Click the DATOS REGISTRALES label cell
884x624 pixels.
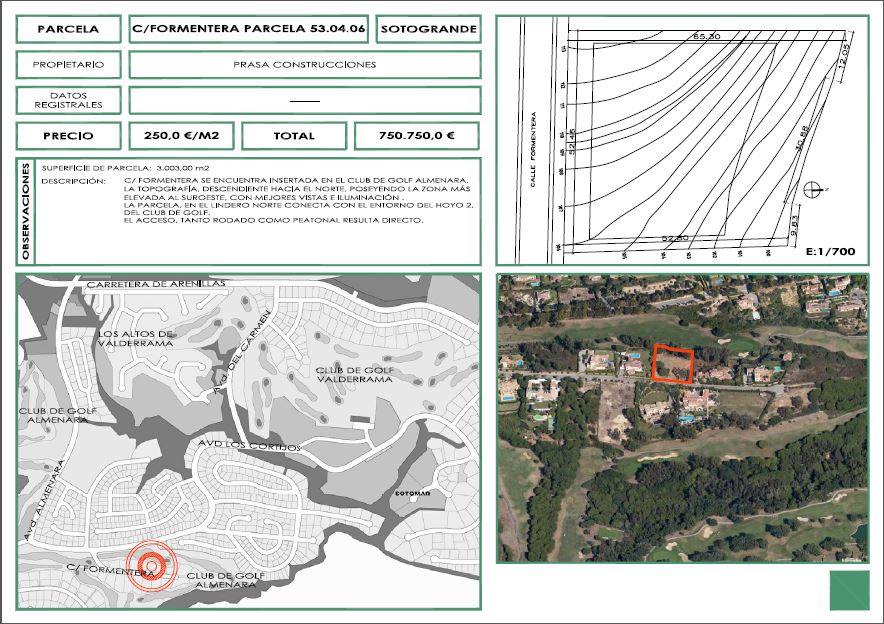coord(68,100)
